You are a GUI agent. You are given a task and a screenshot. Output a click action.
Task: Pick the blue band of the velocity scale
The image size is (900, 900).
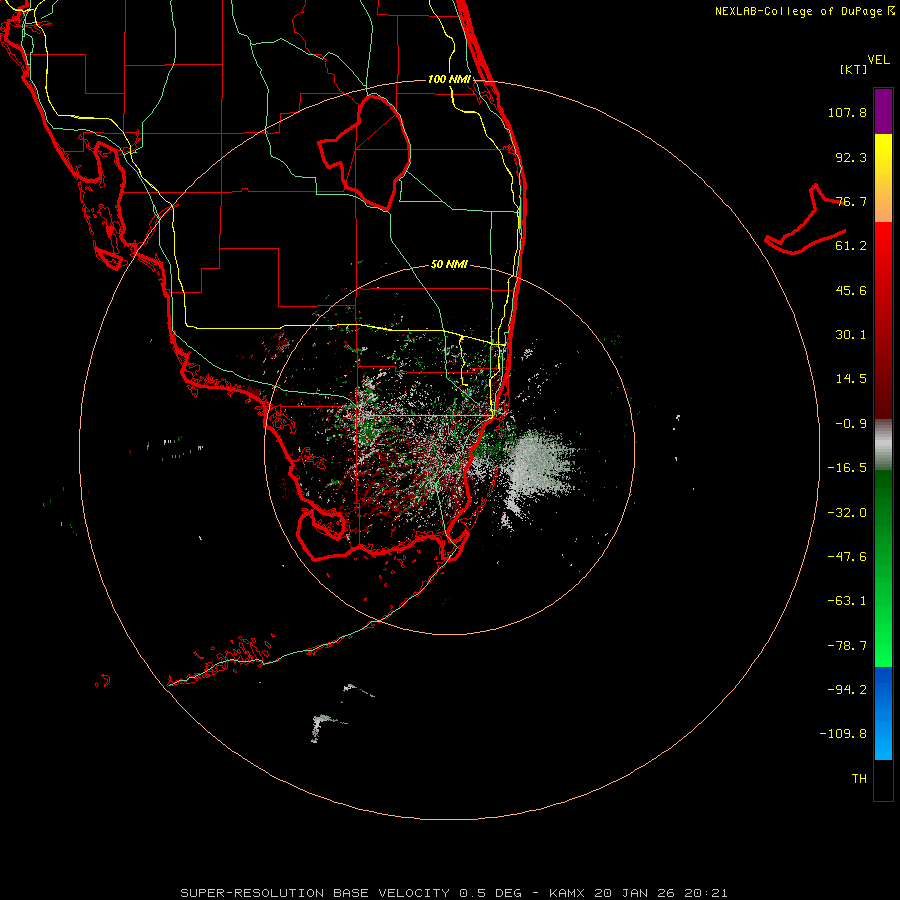(883, 713)
